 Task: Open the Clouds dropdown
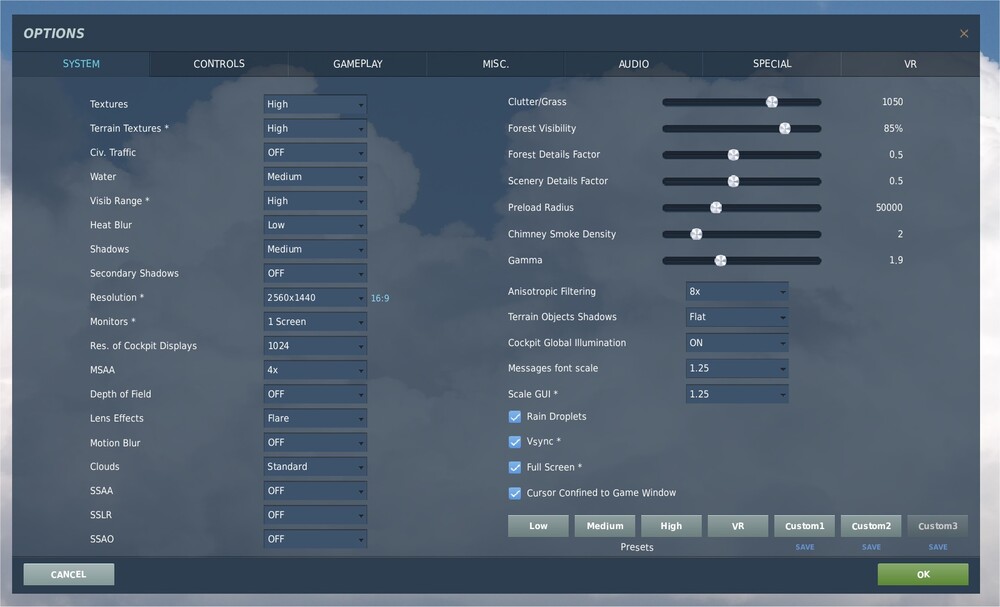click(x=315, y=467)
